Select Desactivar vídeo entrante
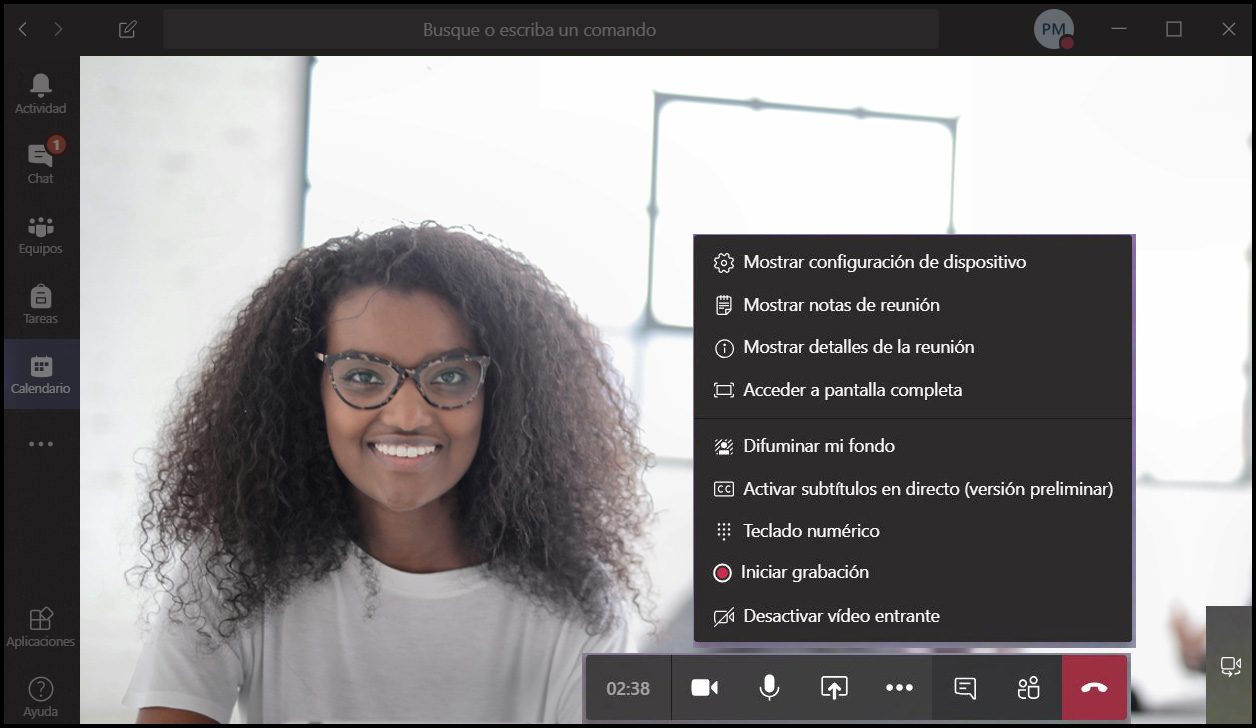 tap(841, 616)
